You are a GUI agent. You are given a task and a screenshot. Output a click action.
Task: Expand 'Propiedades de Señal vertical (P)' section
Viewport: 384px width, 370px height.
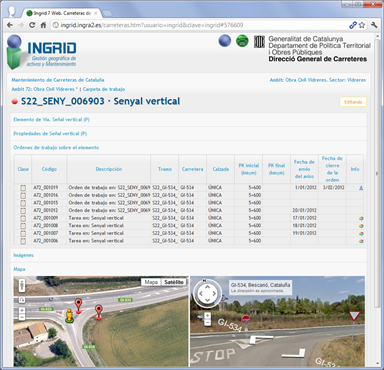tap(50, 133)
